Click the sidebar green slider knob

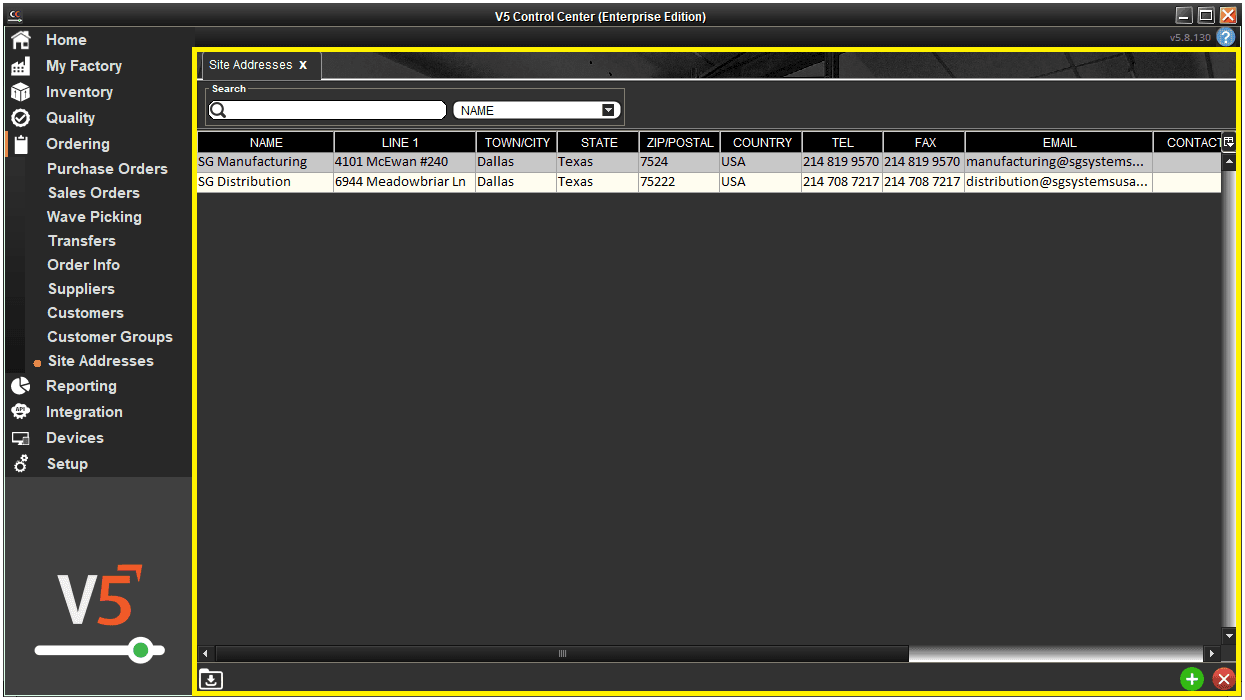141,651
